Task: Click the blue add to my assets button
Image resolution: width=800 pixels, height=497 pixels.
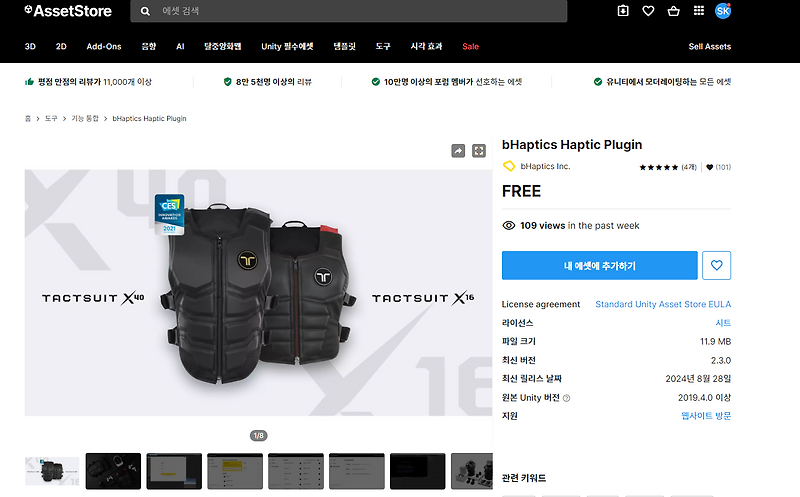Action: 599,265
